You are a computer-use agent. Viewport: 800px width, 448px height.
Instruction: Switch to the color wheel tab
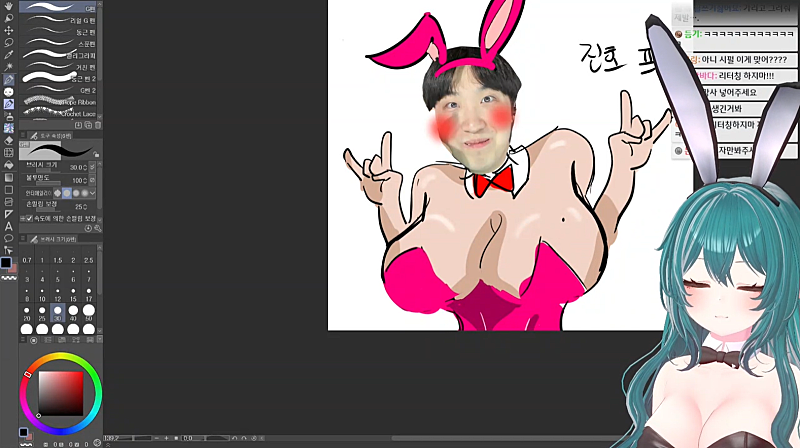point(34,340)
